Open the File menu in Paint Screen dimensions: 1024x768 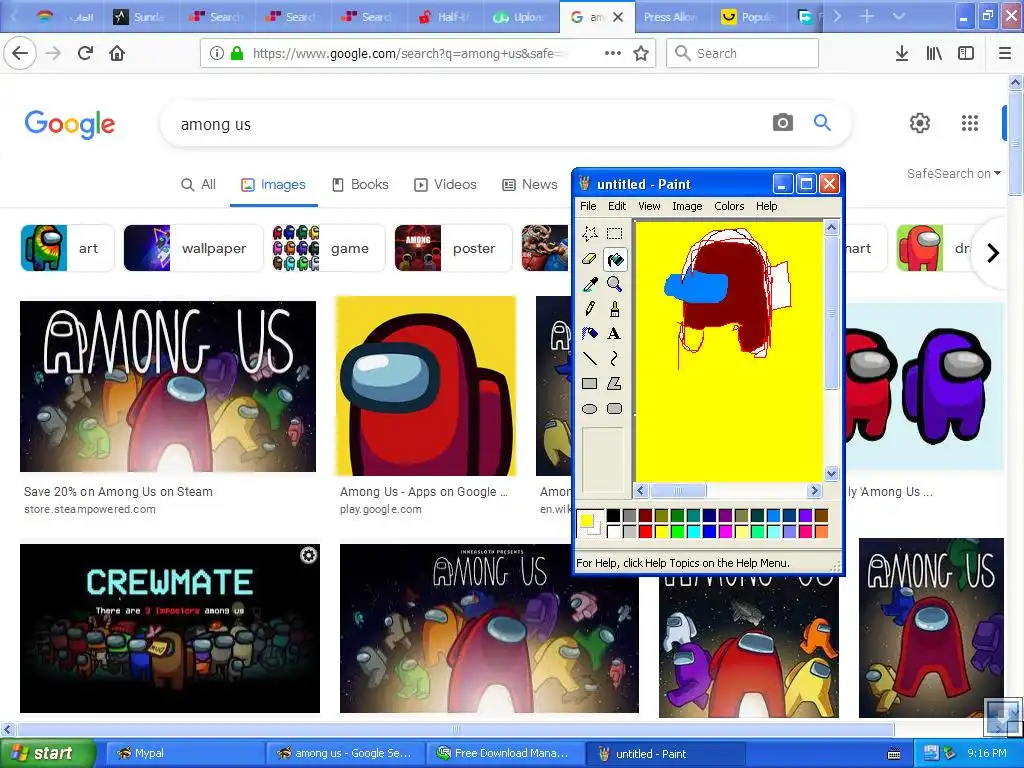tap(588, 206)
